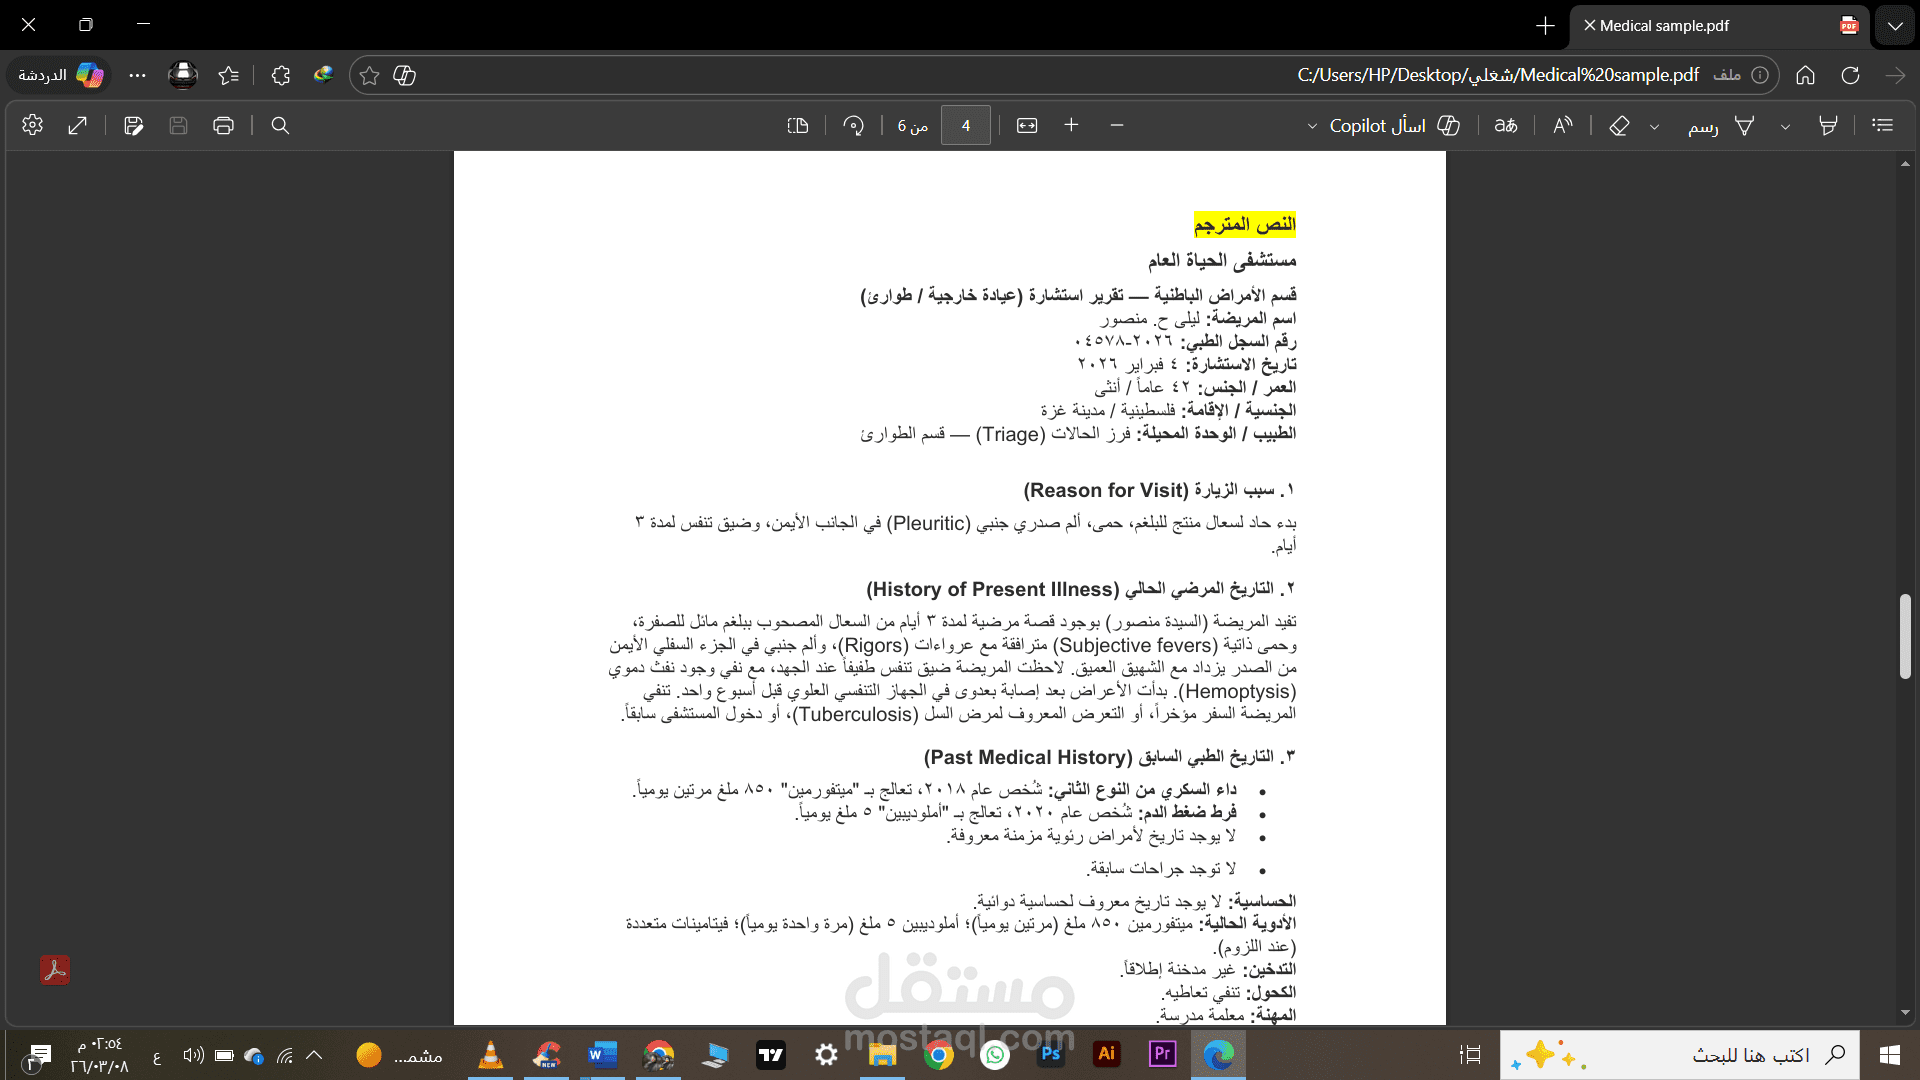
Task: Open the tab actions chevron menu
Action: click(x=1895, y=26)
